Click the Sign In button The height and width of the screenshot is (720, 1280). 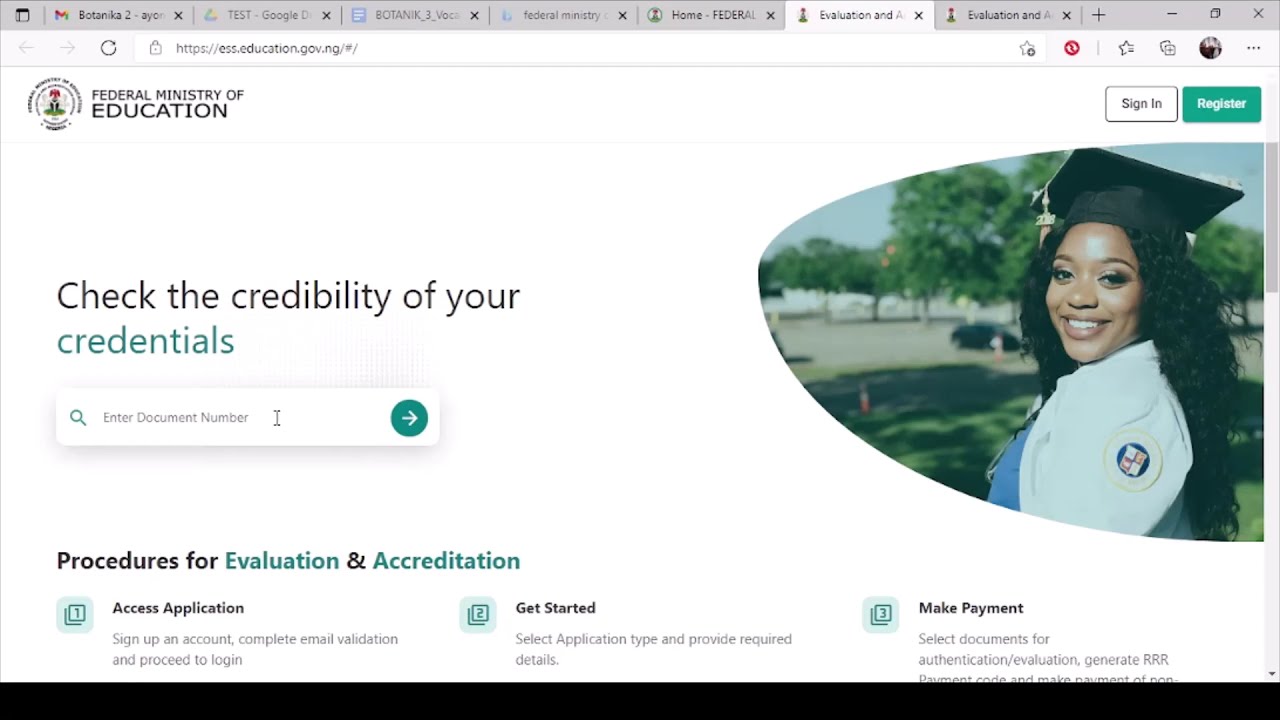click(1141, 104)
